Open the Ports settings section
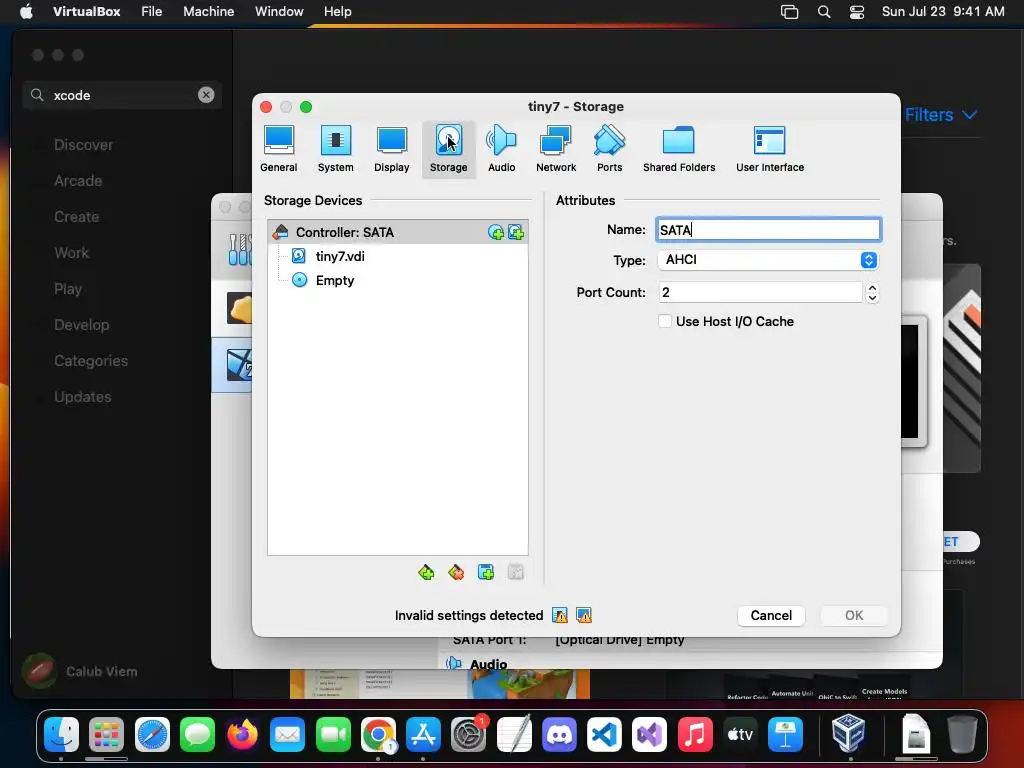Screen dimensions: 1024x768 coord(609,150)
